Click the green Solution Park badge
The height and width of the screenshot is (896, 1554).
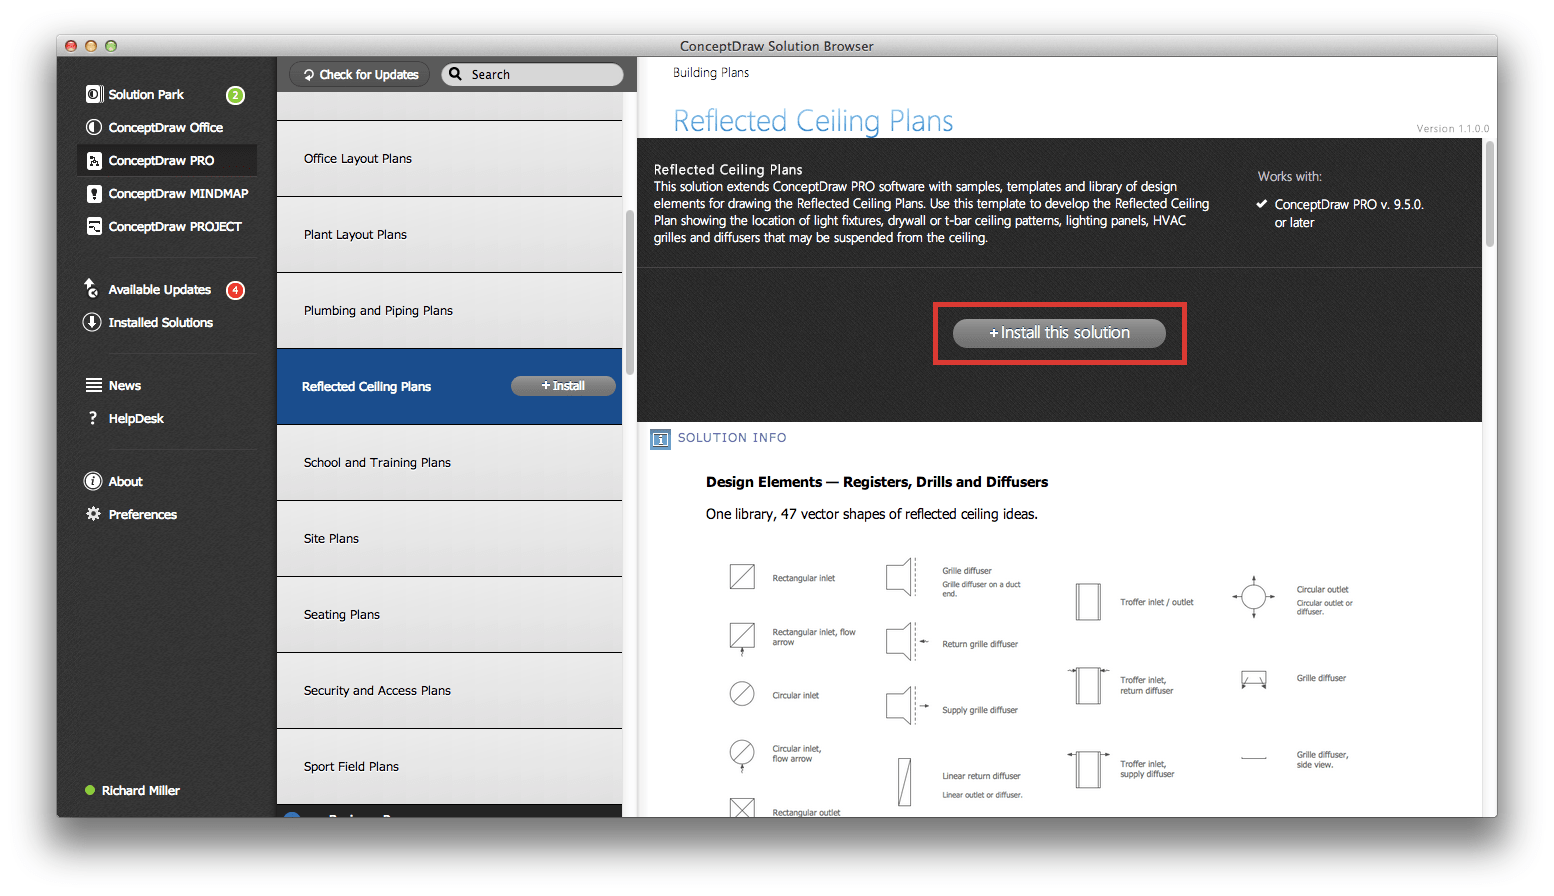pyautogui.click(x=235, y=95)
